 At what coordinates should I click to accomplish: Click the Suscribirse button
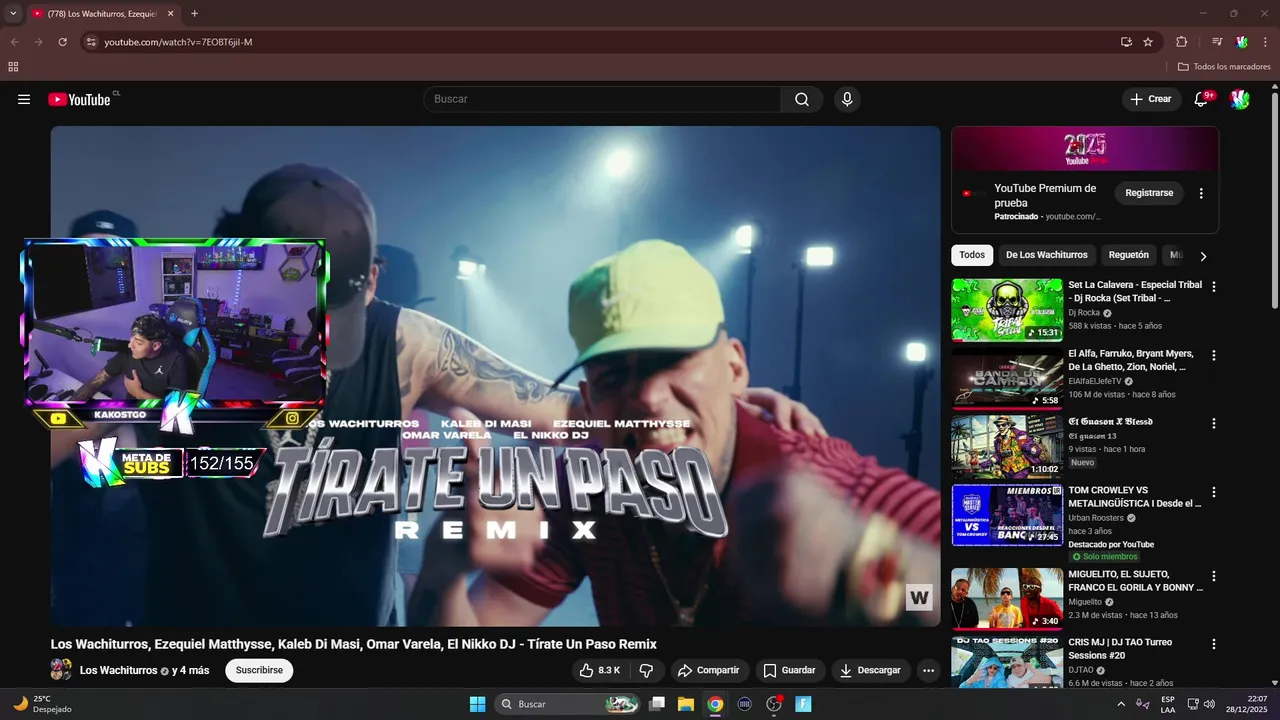259,670
